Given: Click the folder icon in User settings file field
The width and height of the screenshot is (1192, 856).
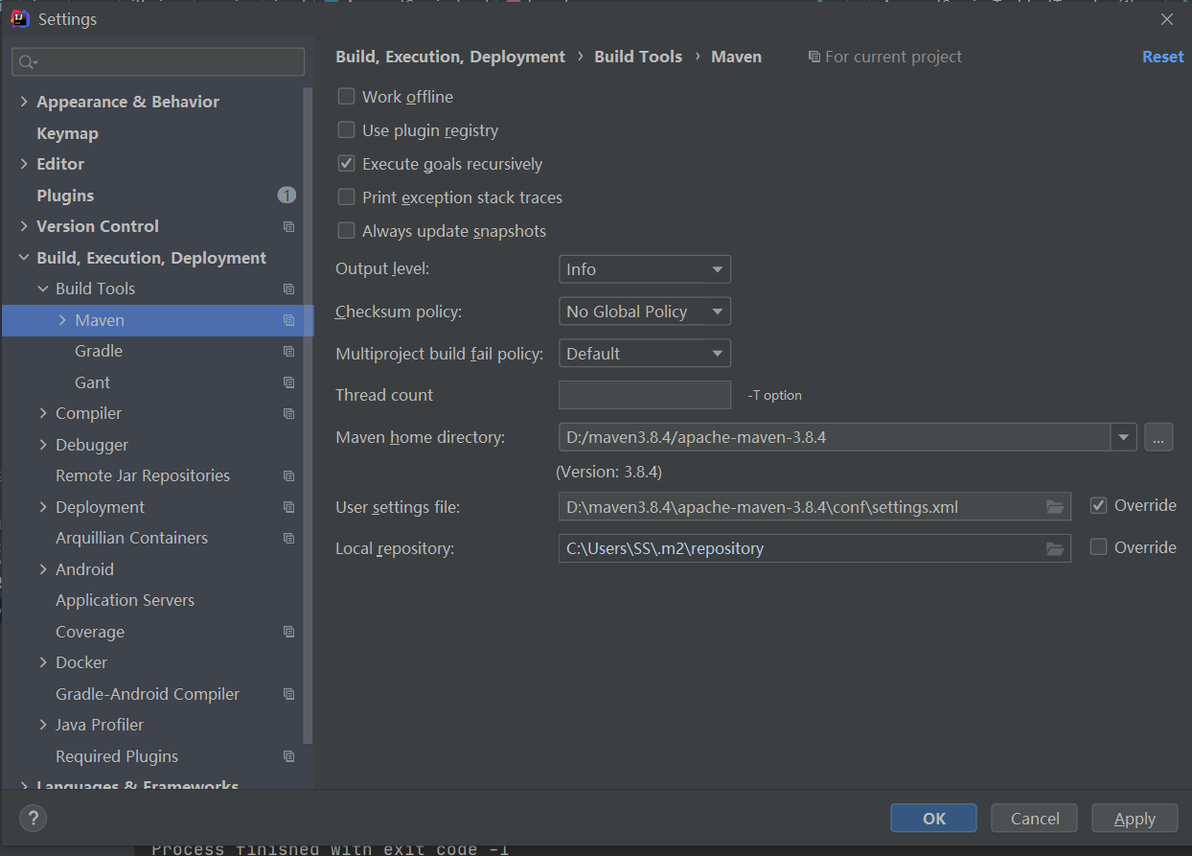Looking at the screenshot, I should (1054, 507).
